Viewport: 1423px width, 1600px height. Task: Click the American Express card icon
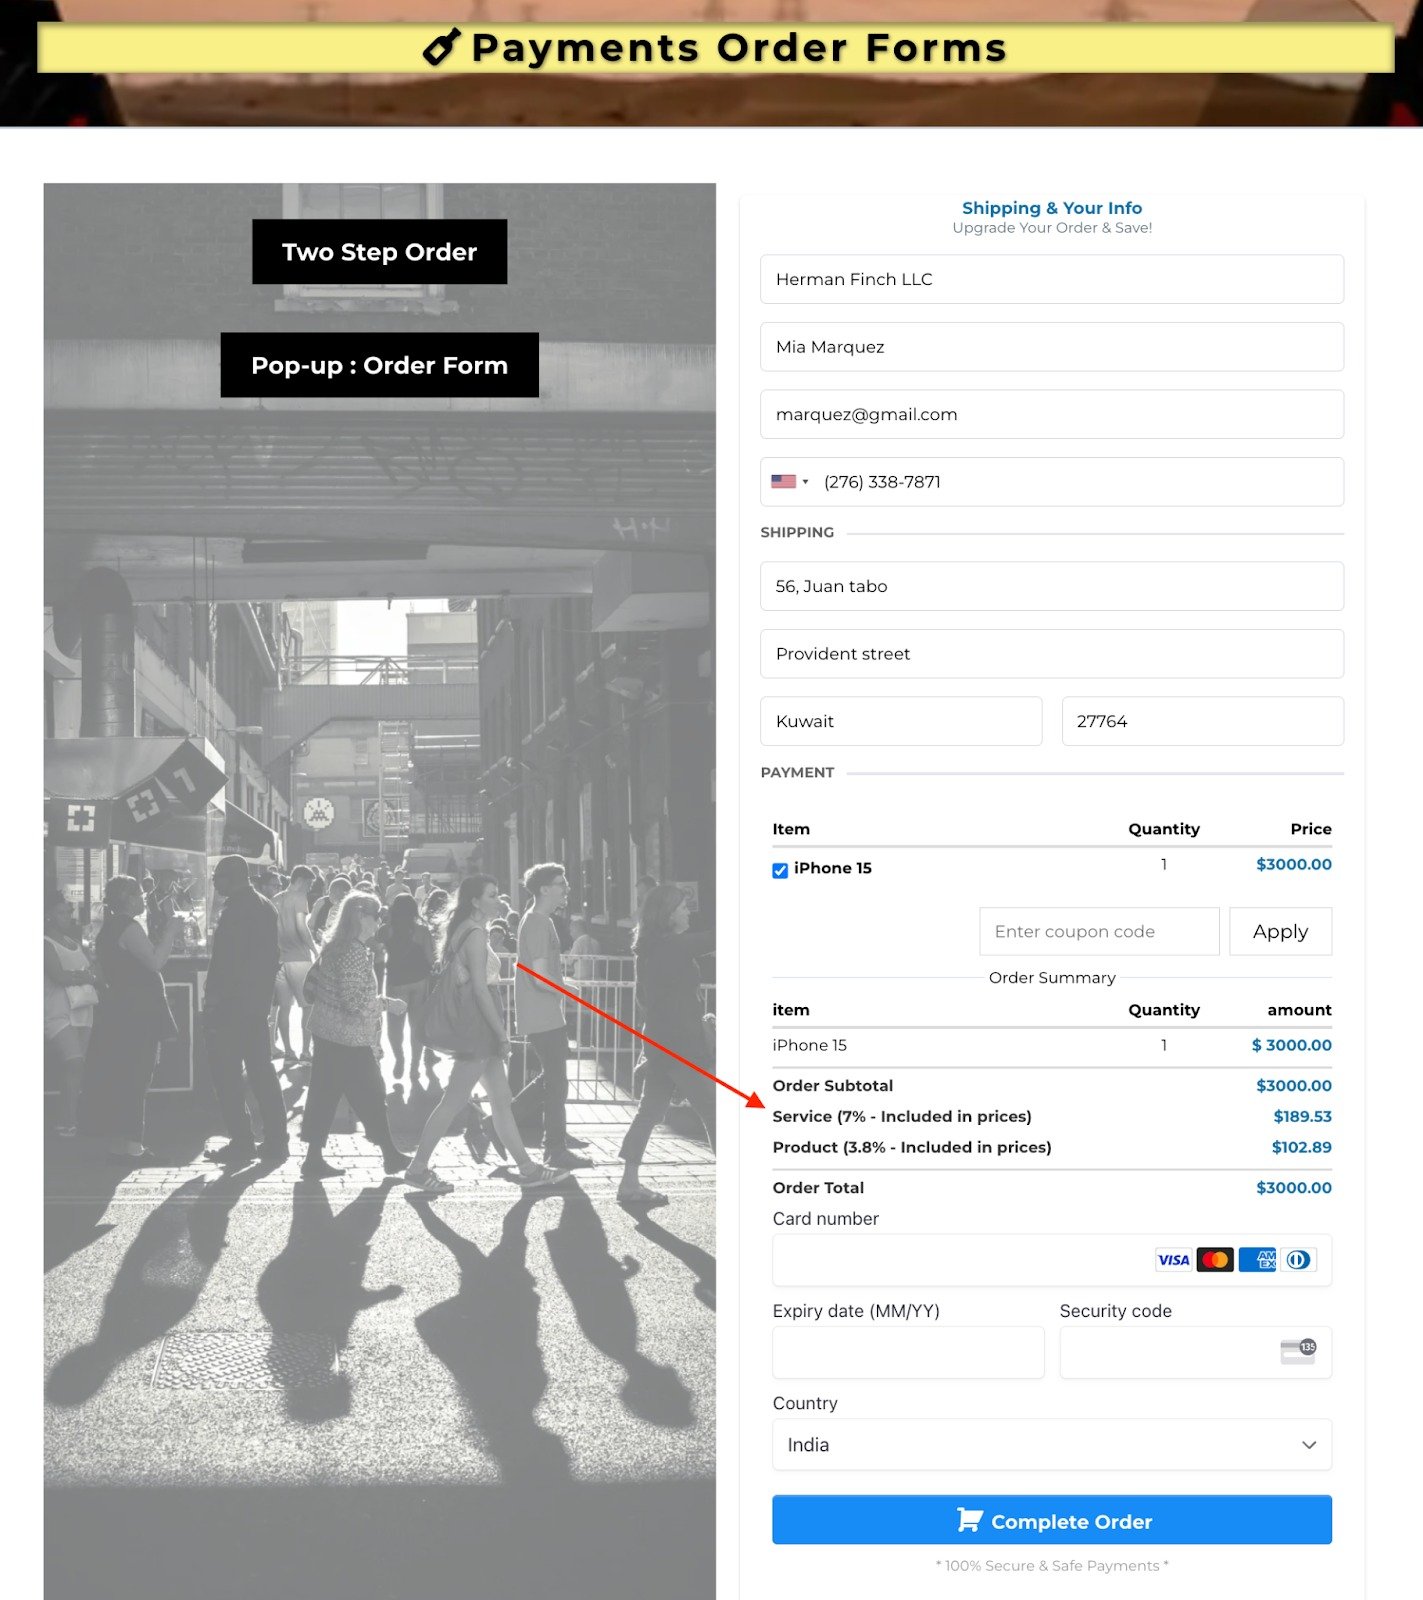[x=1257, y=1260]
